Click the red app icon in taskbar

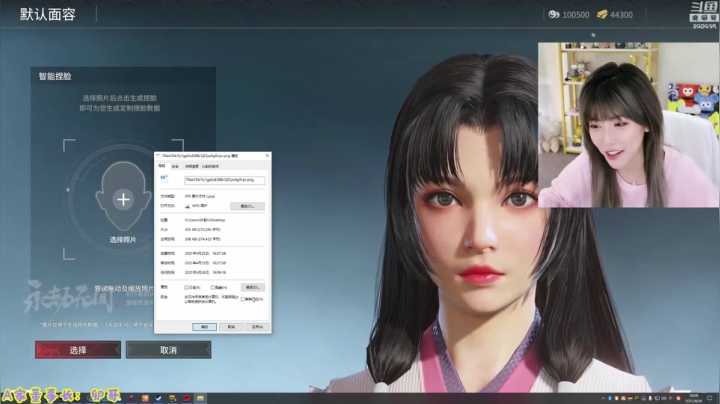(186, 398)
